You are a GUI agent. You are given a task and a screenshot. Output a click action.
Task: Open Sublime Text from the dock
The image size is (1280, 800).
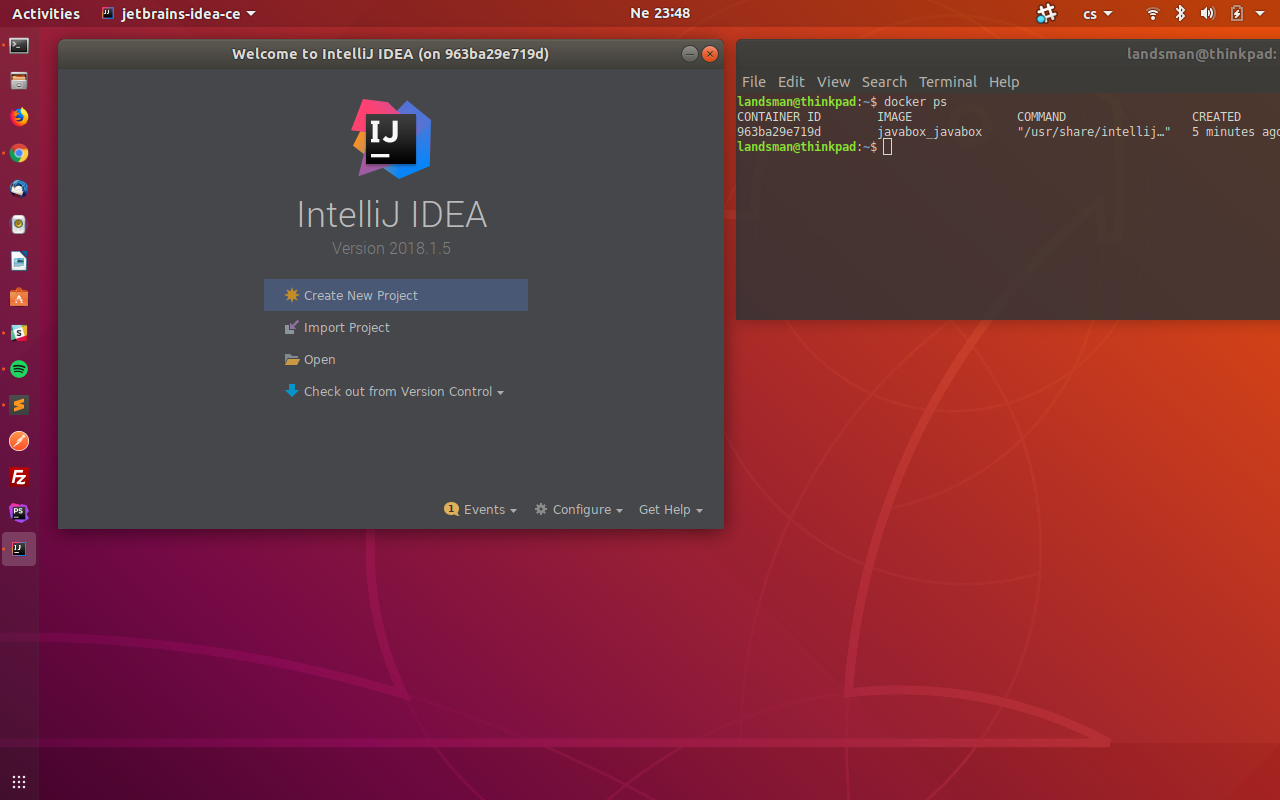[19, 405]
